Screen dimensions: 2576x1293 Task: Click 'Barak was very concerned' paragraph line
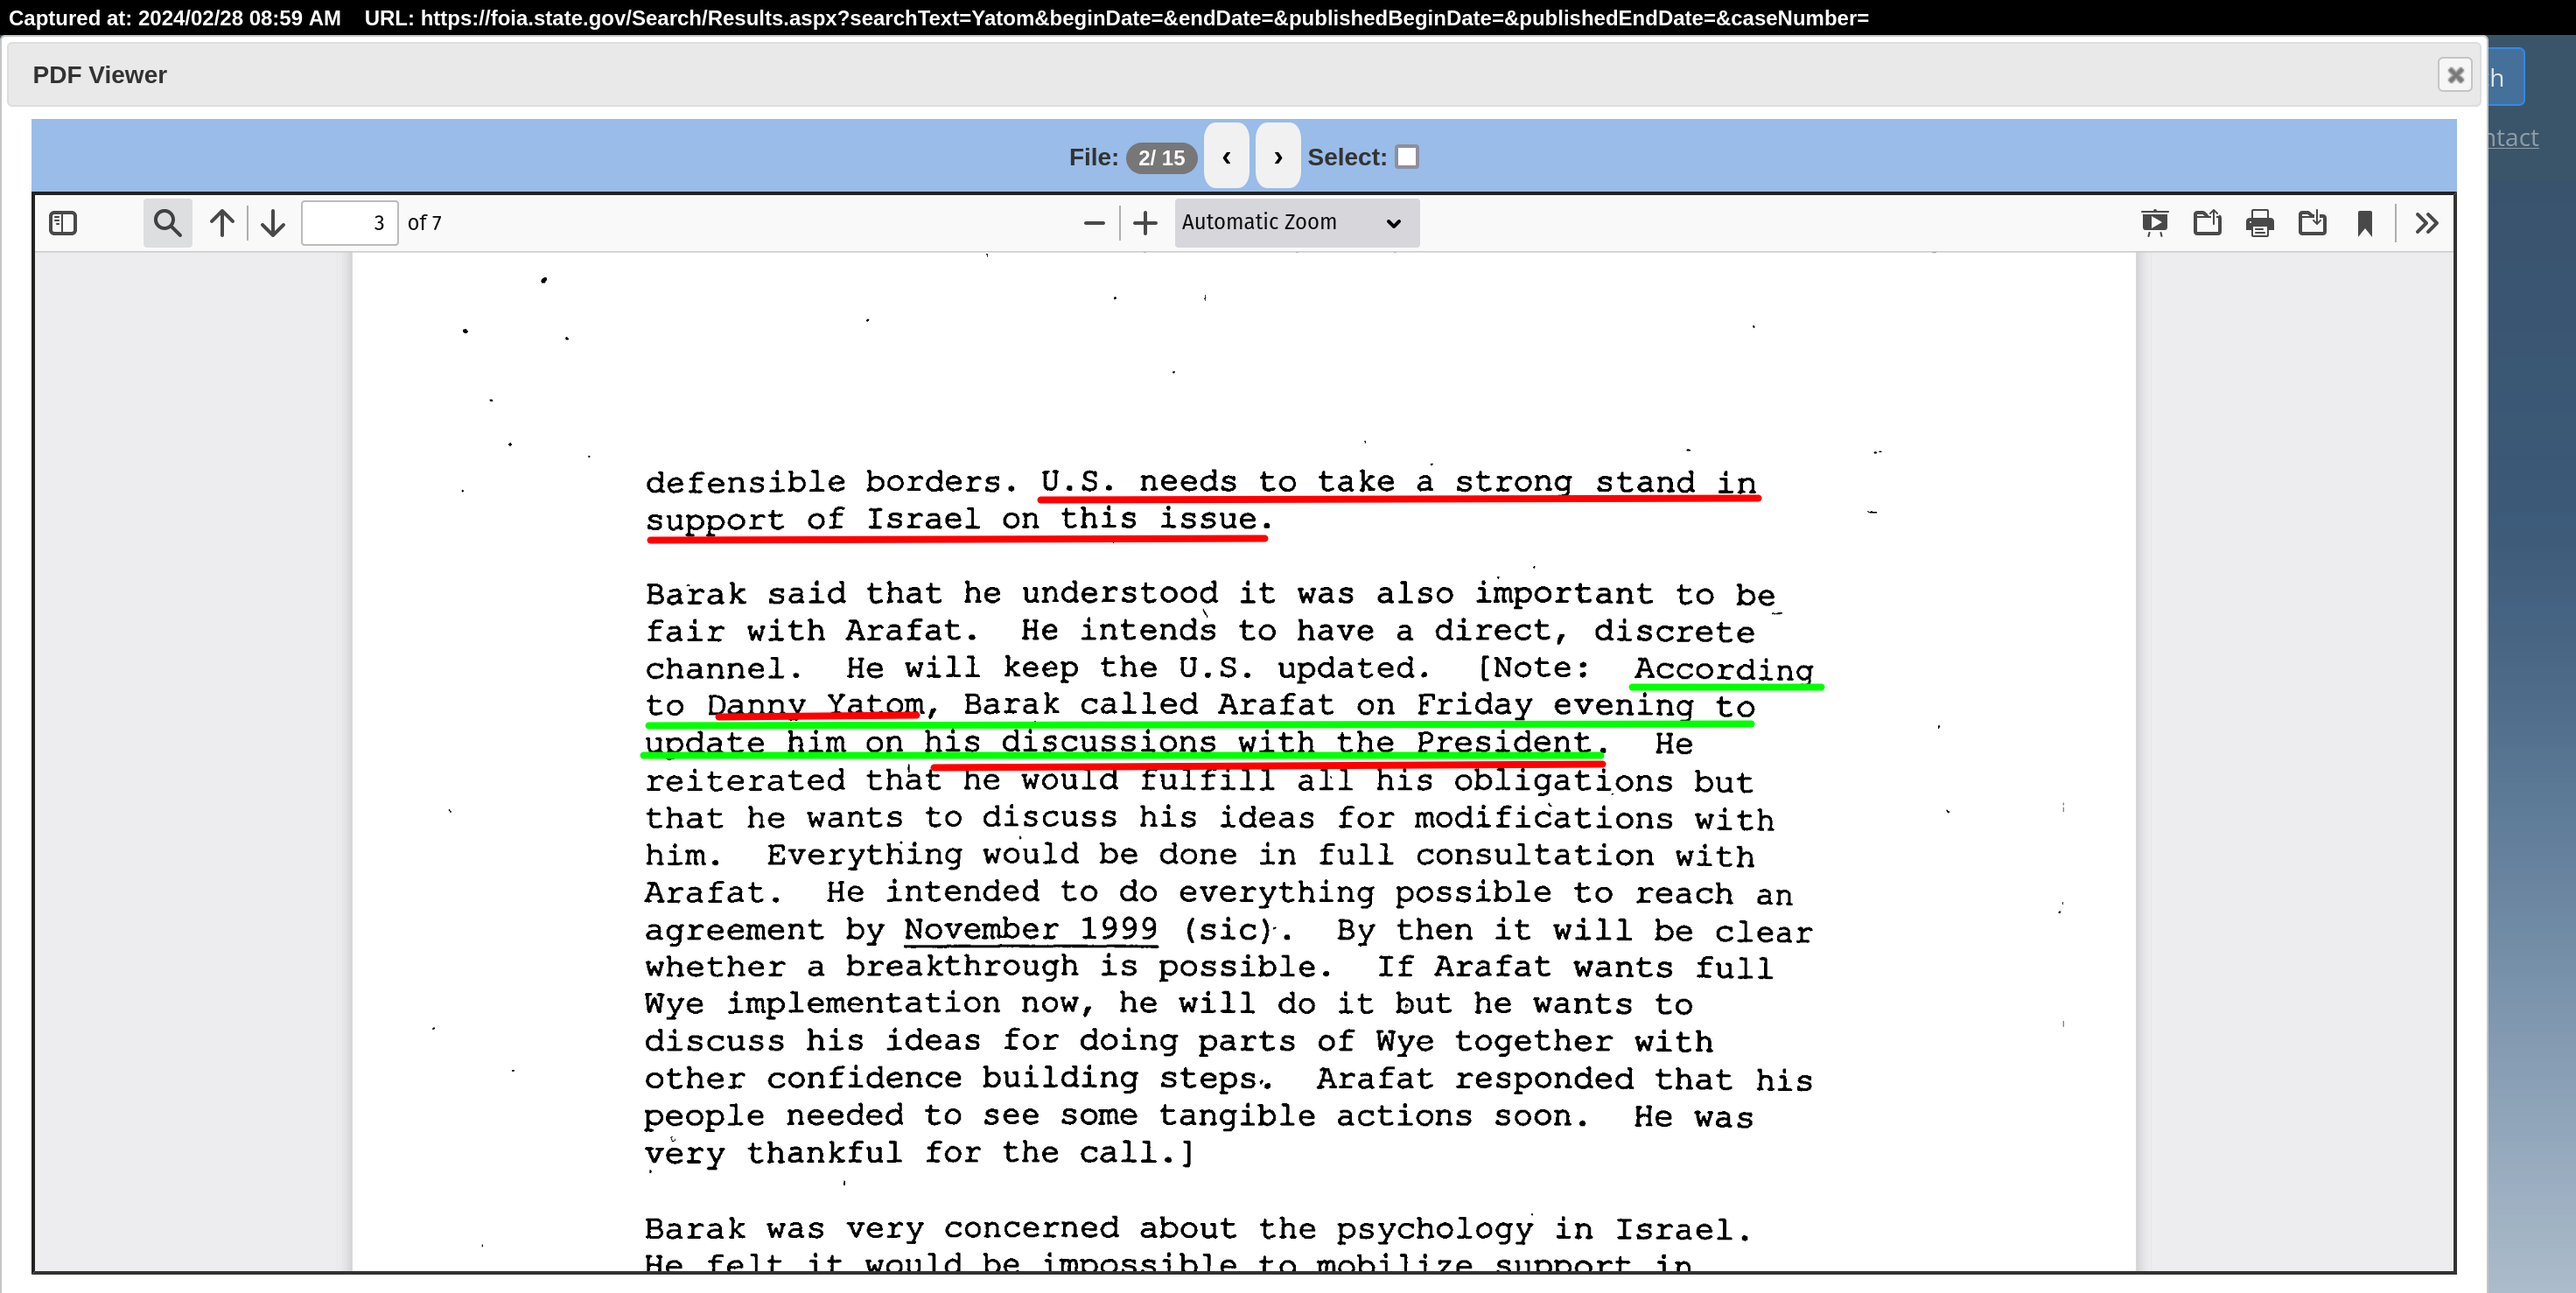click(x=1197, y=1228)
